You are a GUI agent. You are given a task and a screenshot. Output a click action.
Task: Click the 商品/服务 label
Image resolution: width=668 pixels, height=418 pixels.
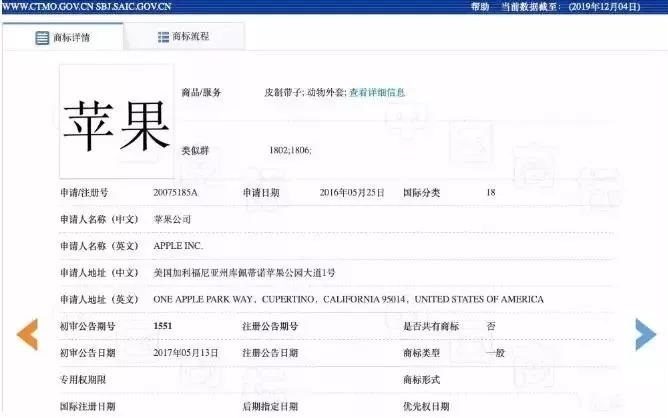coord(201,92)
